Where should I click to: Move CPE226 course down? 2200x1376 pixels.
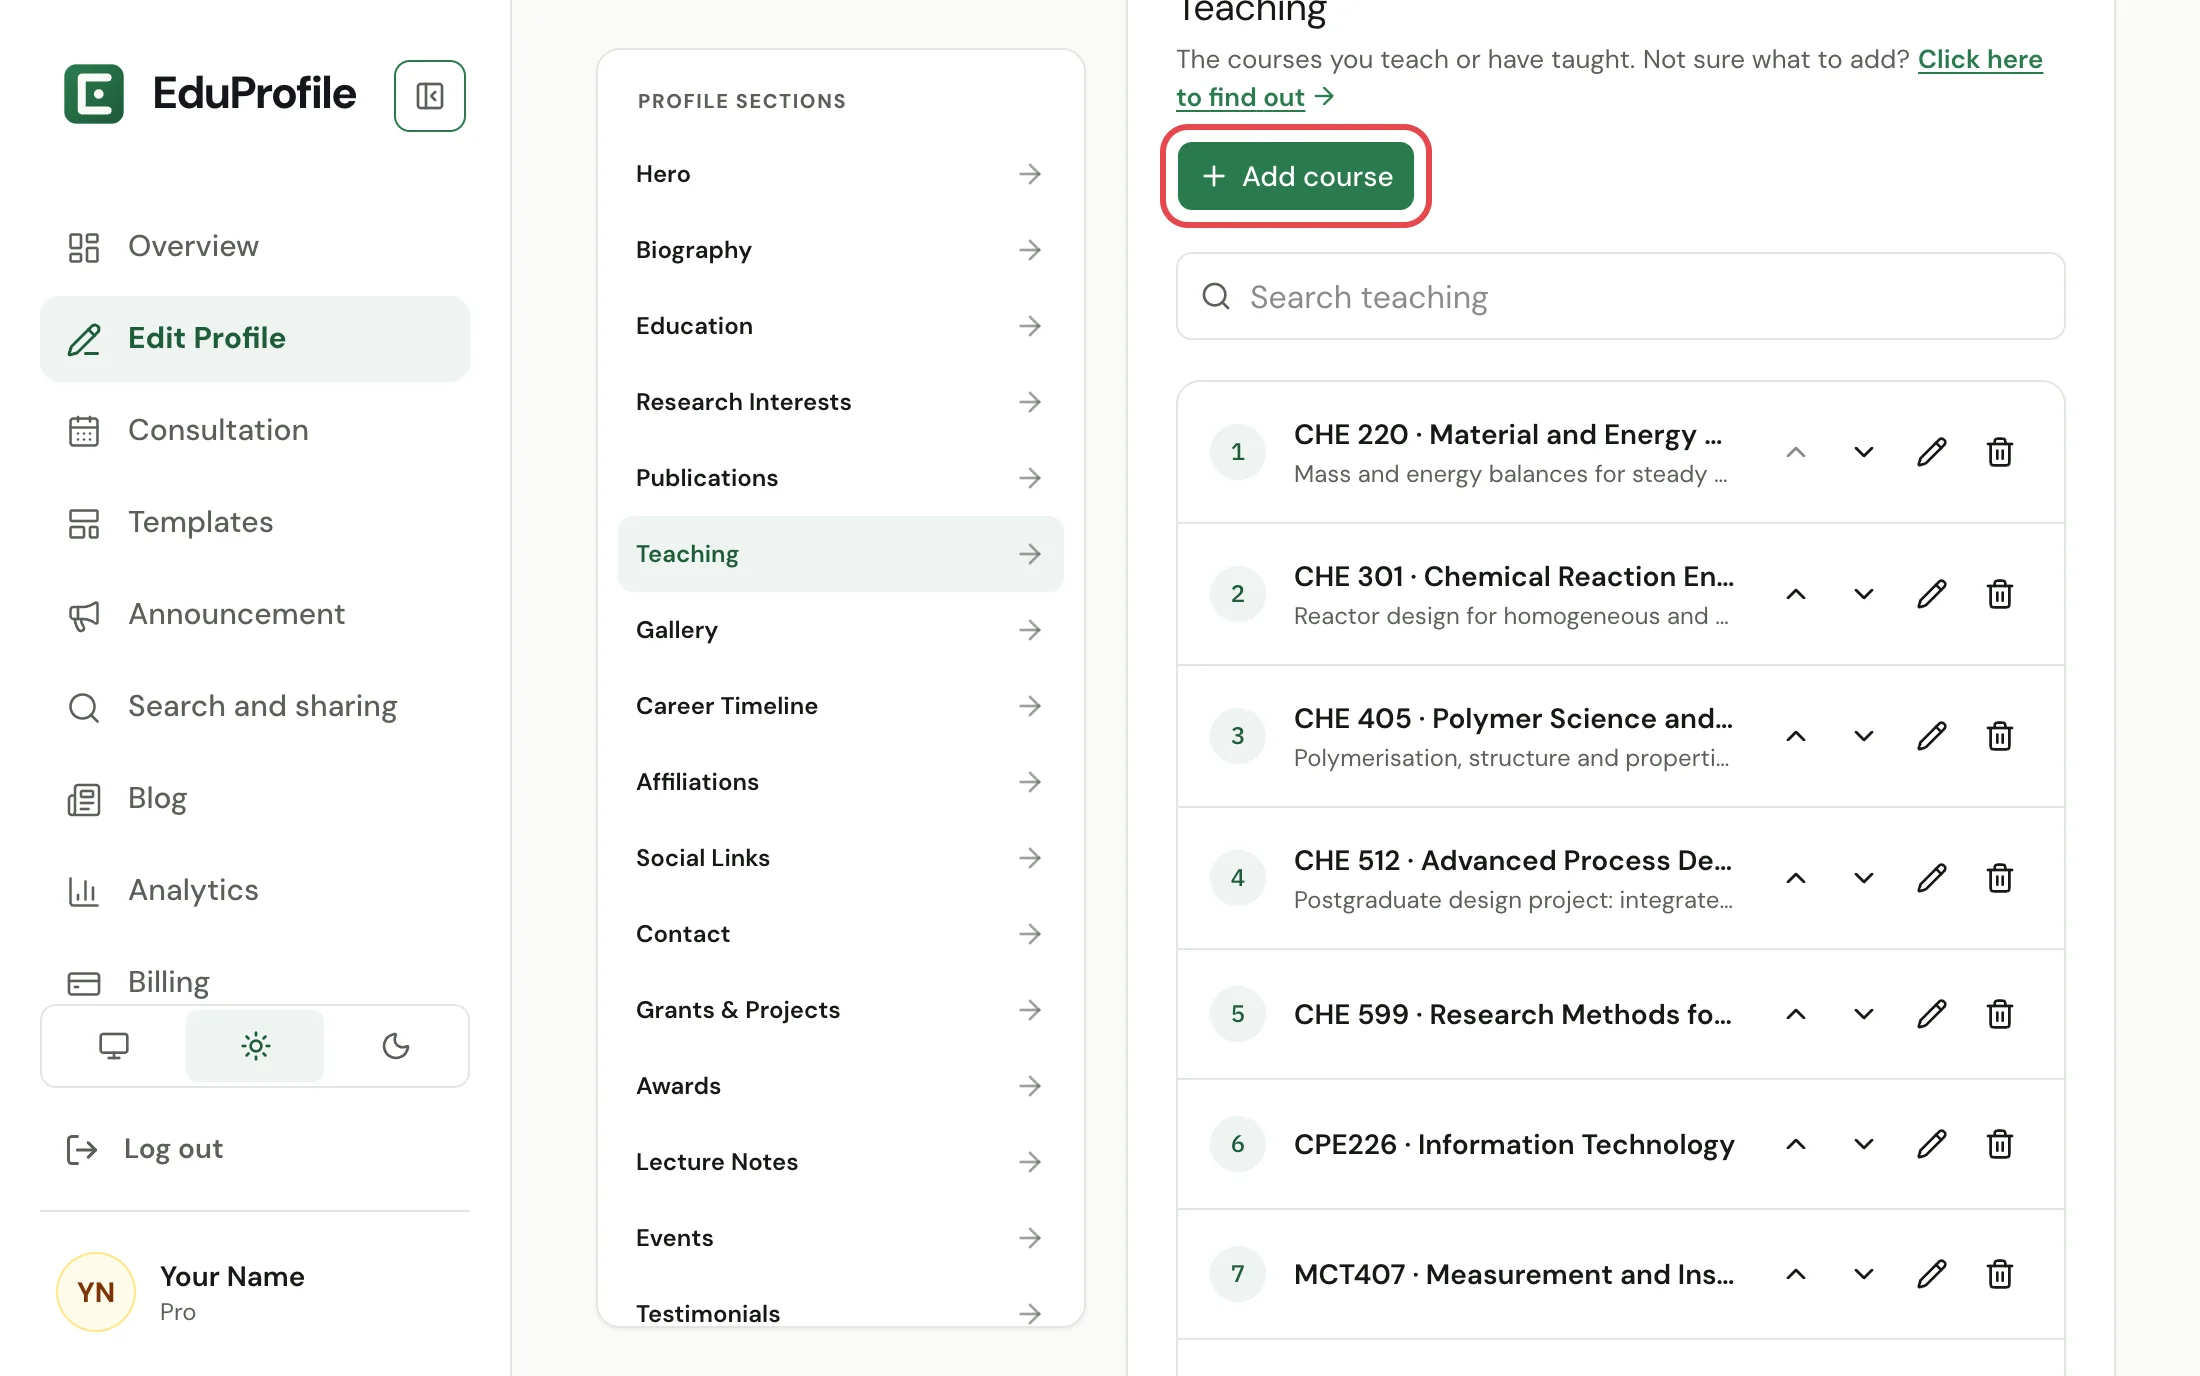tap(1864, 1144)
